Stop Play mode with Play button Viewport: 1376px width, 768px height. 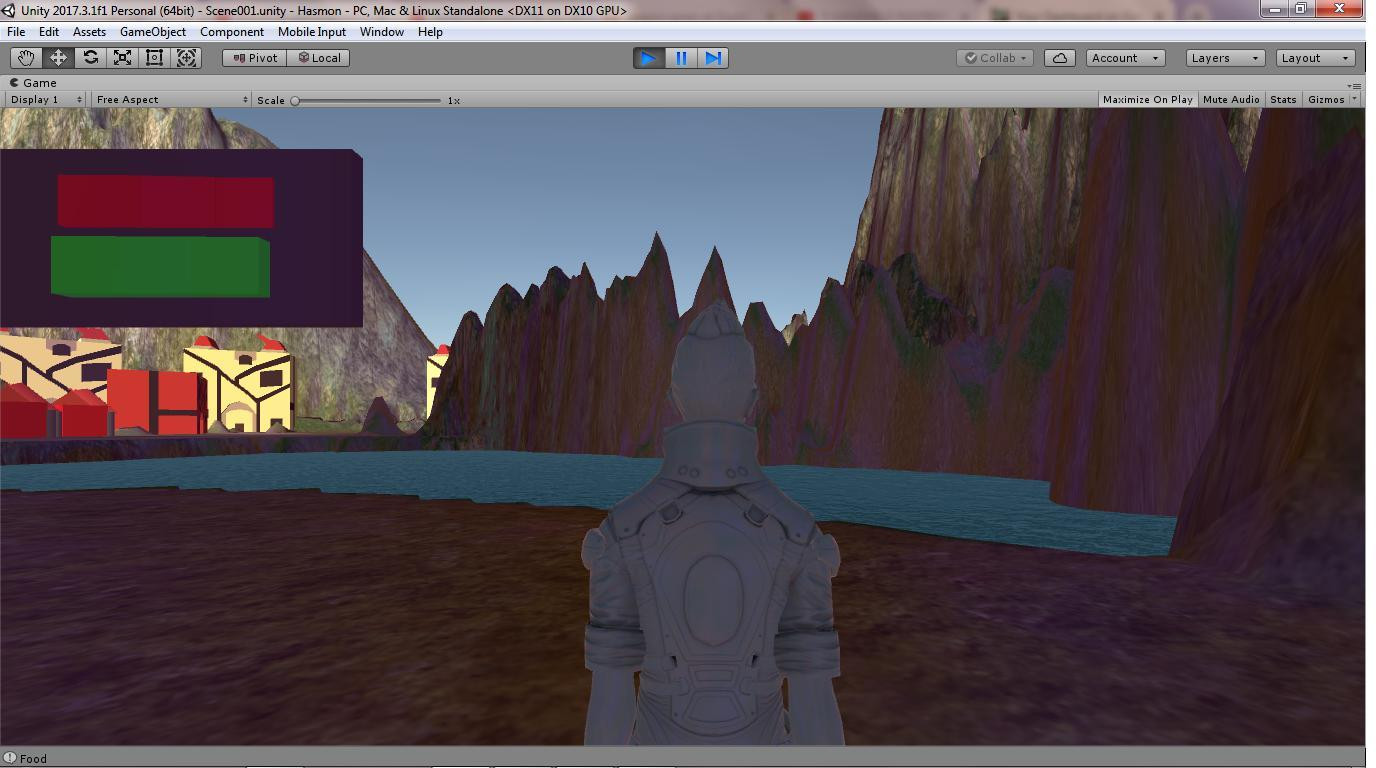tap(649, 58)
